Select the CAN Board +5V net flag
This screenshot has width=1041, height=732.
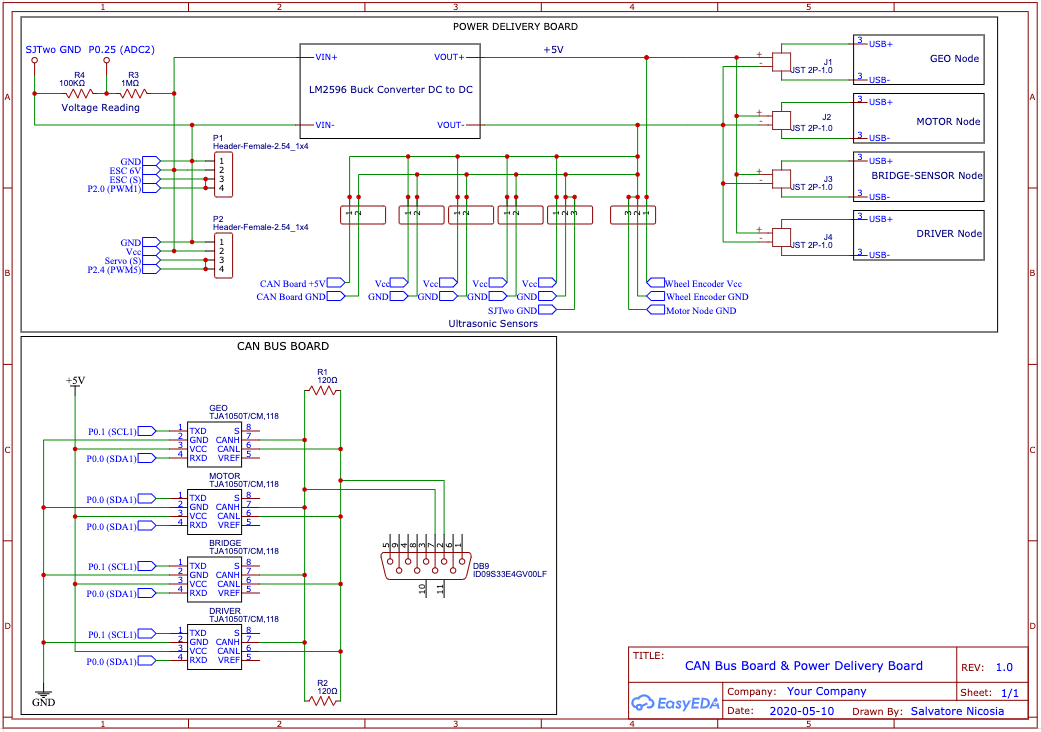point(337,283)
